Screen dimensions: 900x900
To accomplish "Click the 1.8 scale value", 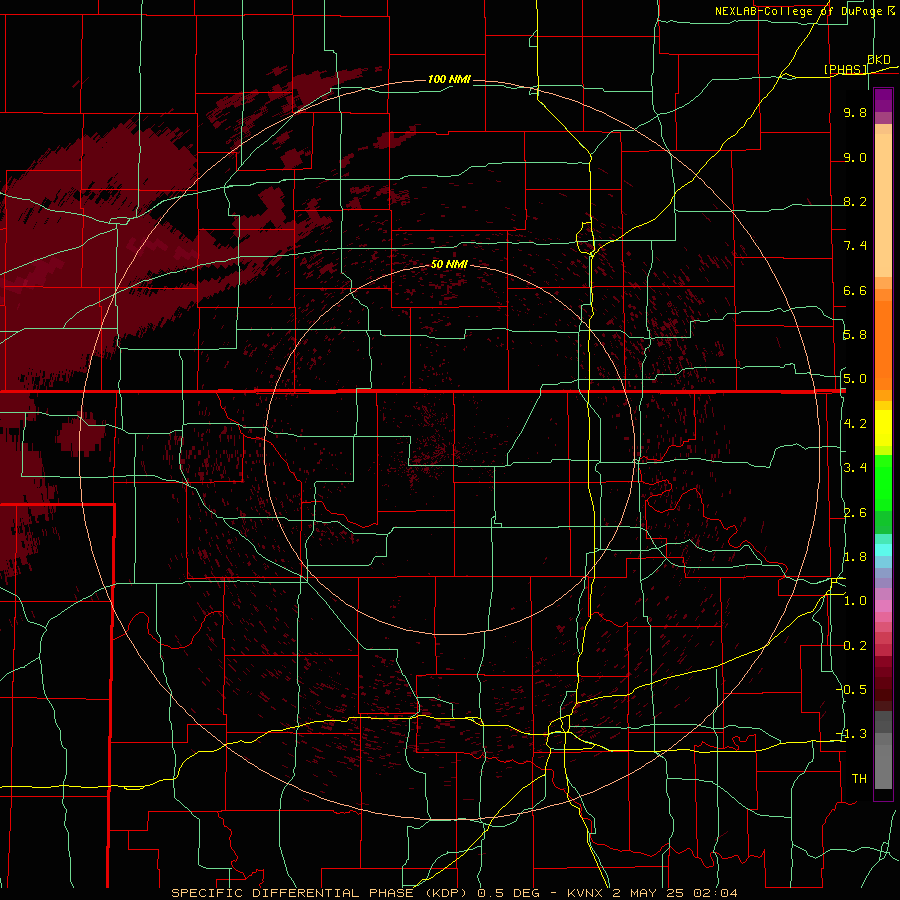I will pyautogui.click(x=855, y=557).
